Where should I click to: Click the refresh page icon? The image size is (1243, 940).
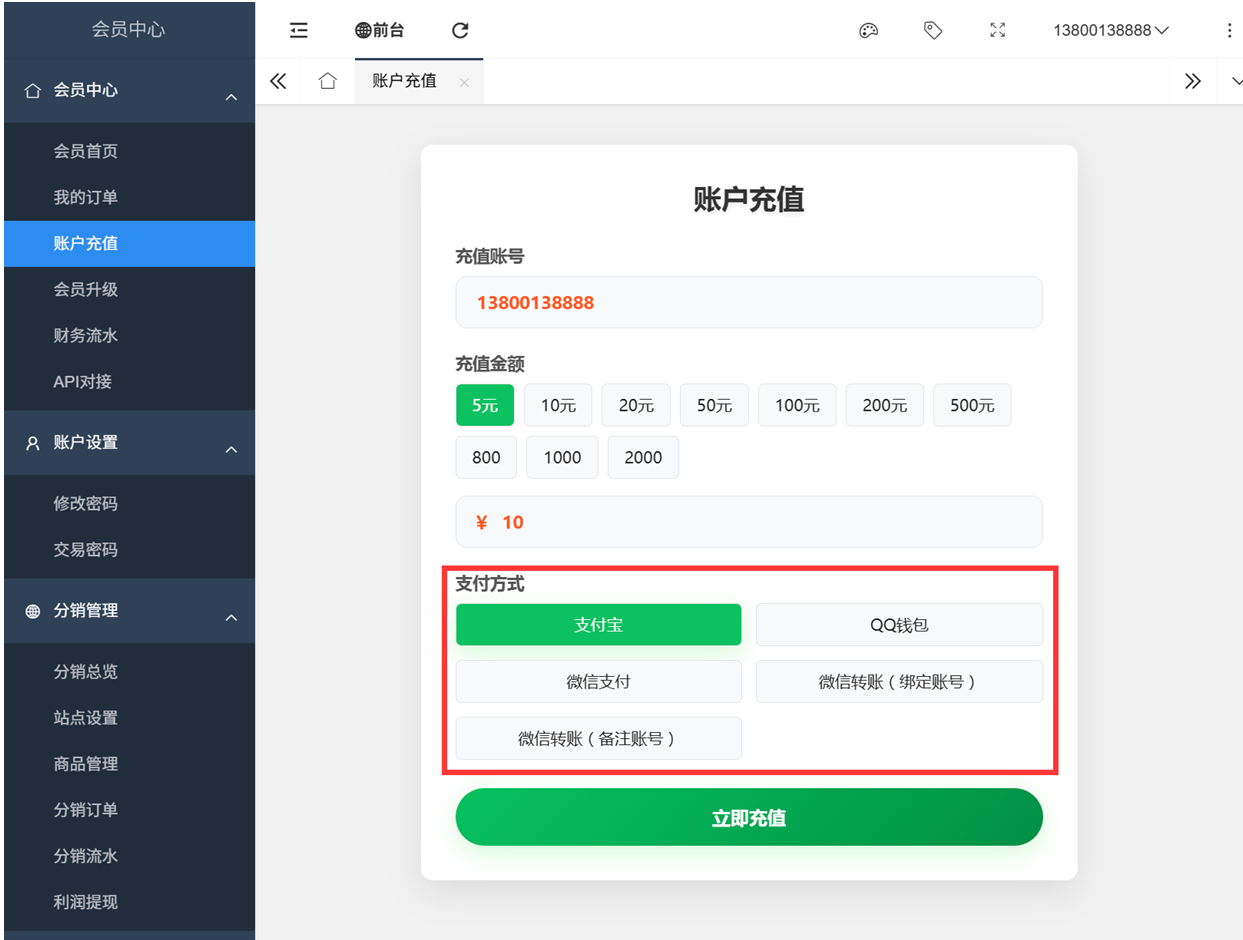460,30
